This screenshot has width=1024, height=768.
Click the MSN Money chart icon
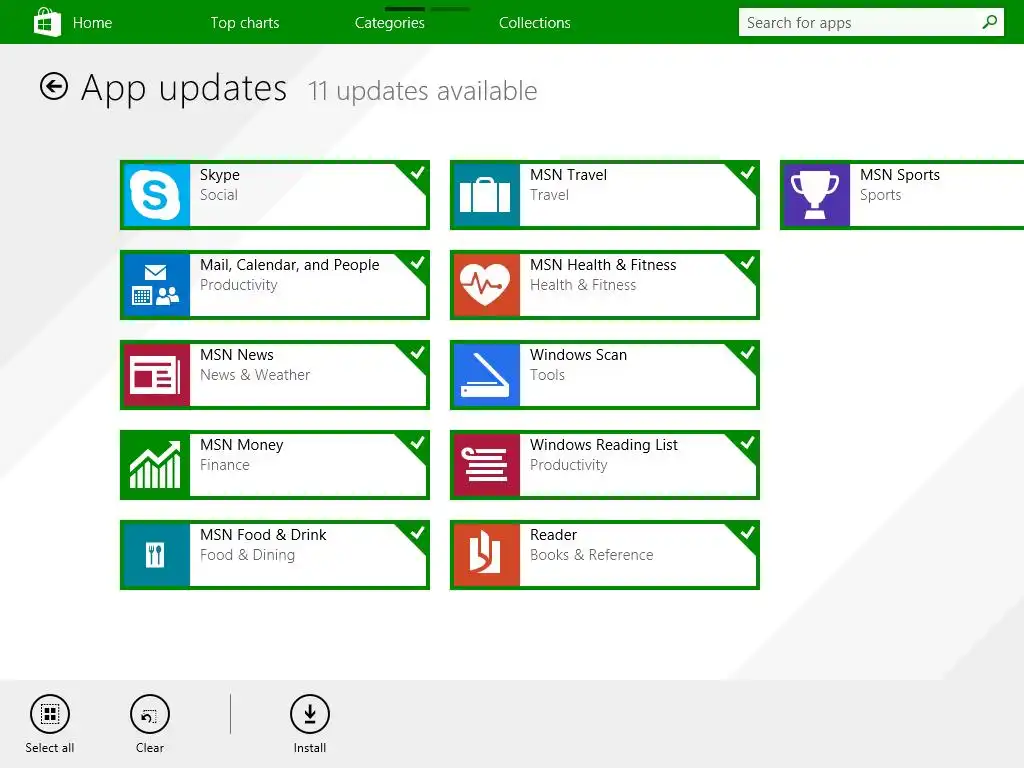[157, 465]
